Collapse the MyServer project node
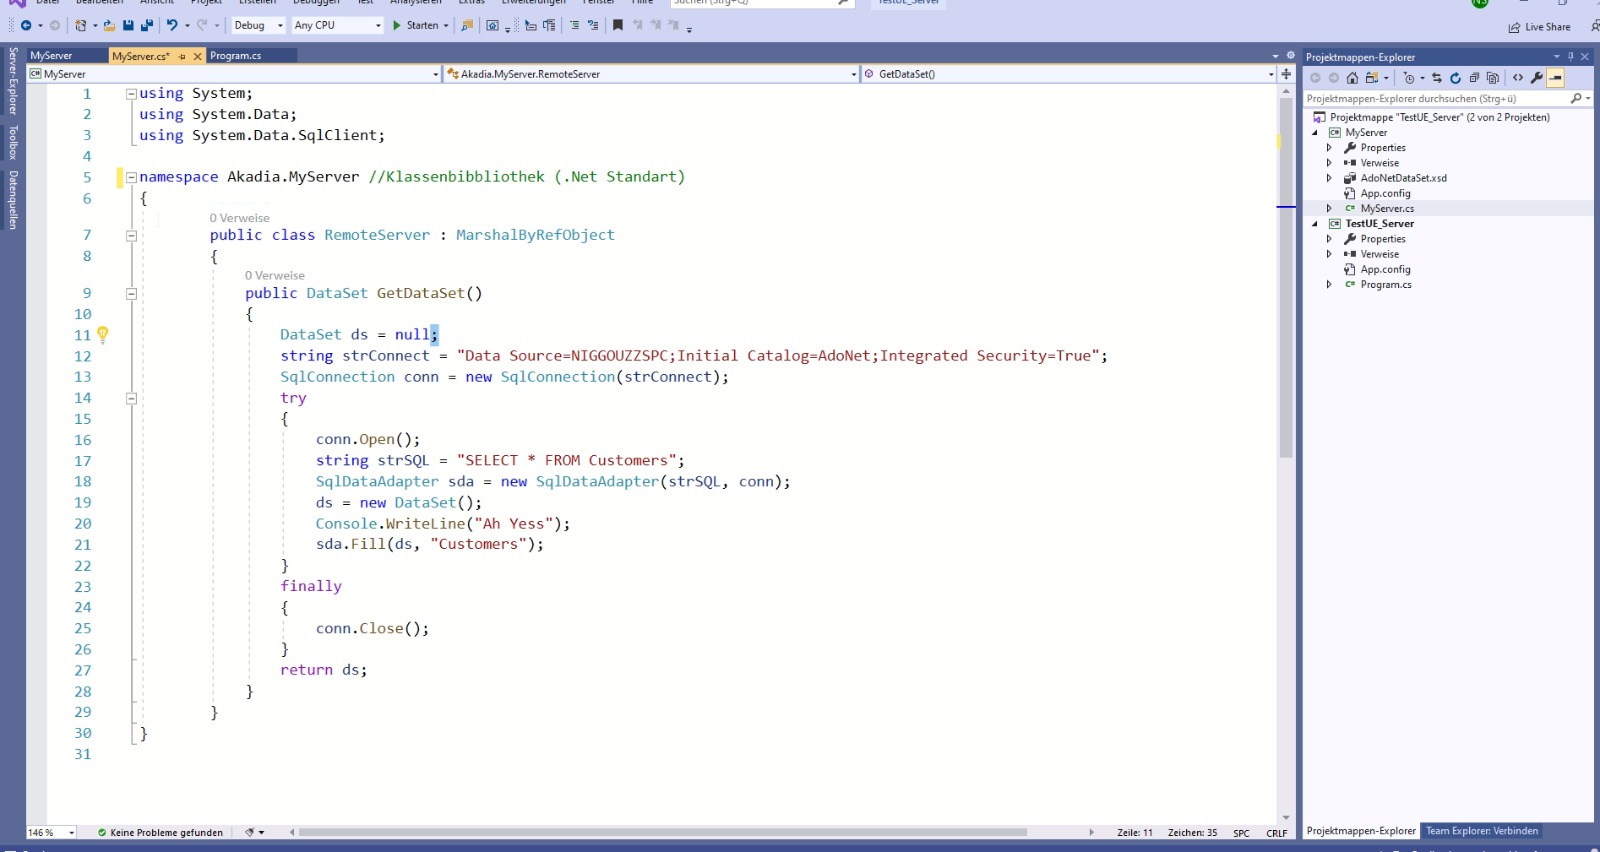Viewport: 1600px width, 852px height. [x=1315, y=133]
